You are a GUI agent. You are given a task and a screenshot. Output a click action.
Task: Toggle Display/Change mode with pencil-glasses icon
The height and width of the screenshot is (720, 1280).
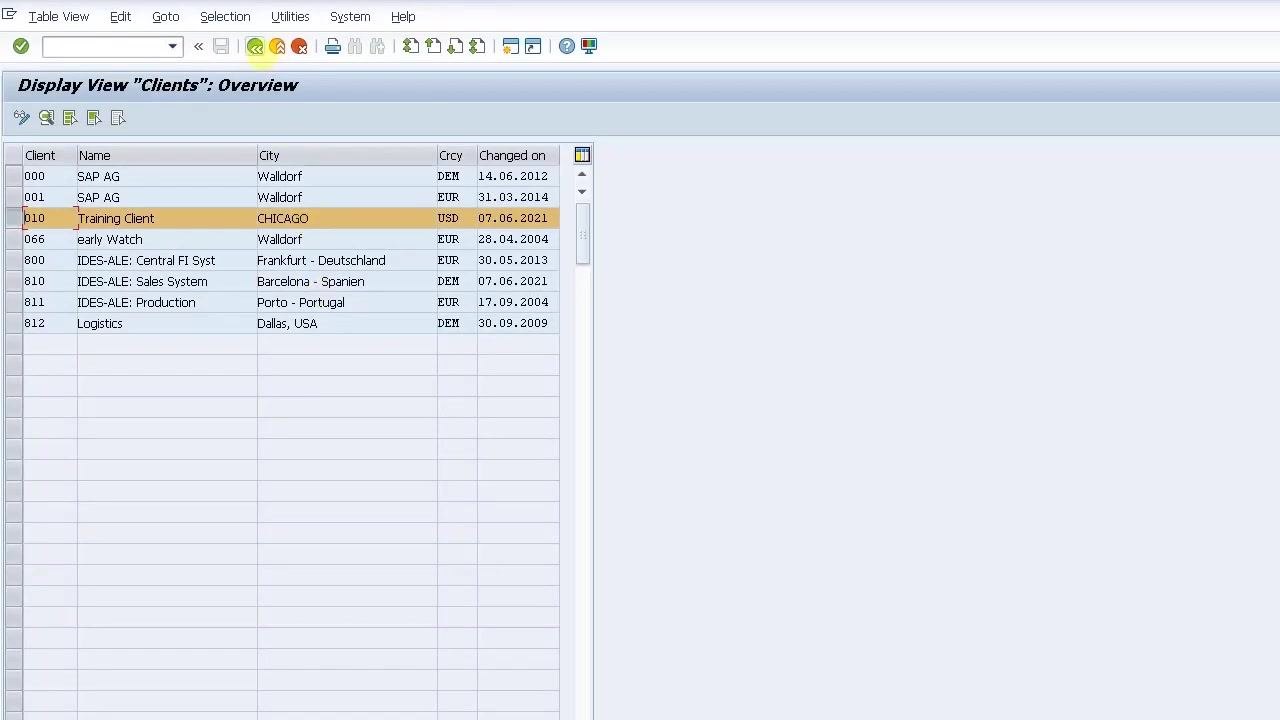pyautogui.click(x=22, y=118)
